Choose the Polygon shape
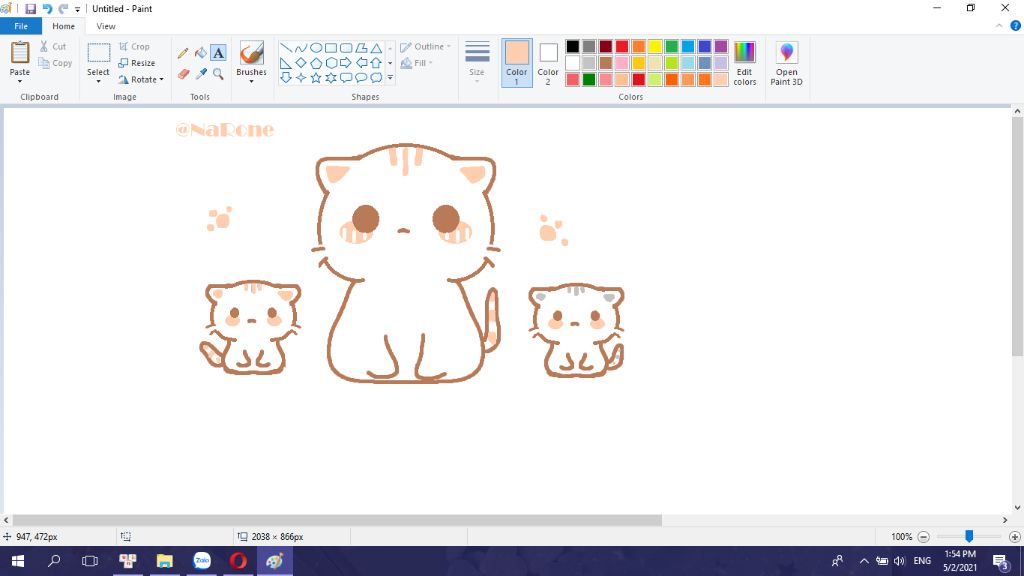 [360, 48]
